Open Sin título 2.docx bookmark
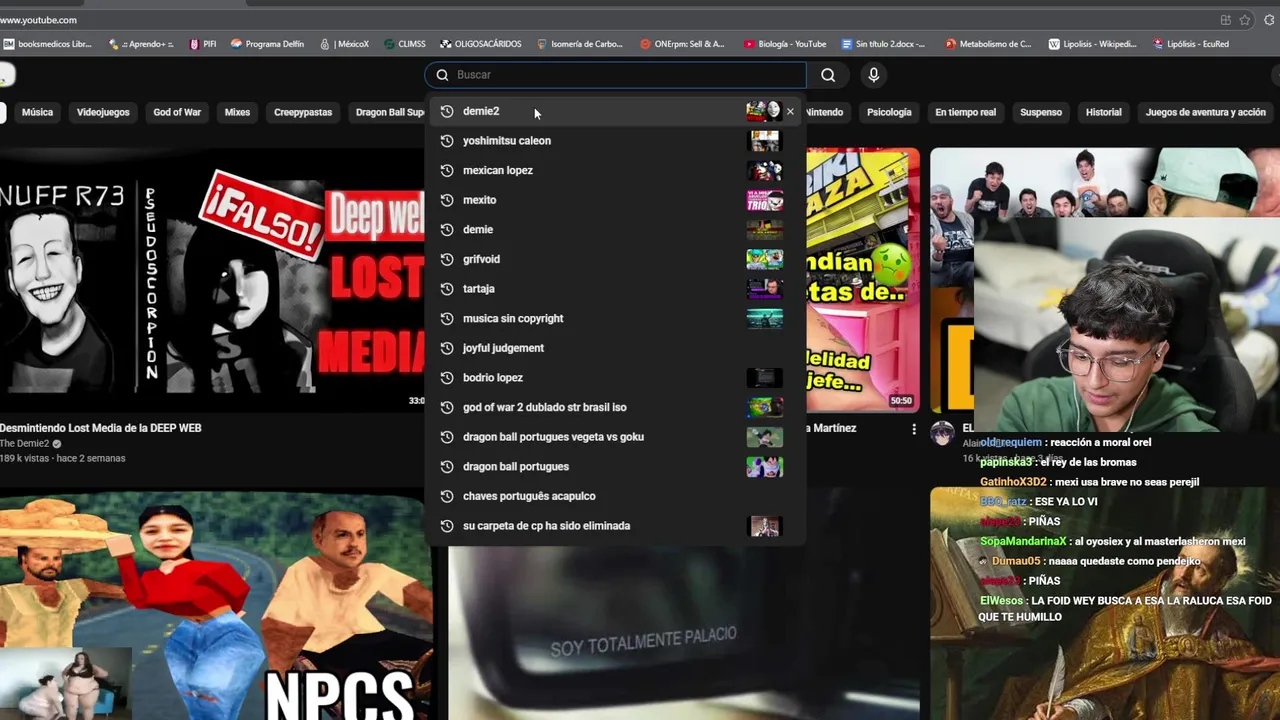 [883, 44]
